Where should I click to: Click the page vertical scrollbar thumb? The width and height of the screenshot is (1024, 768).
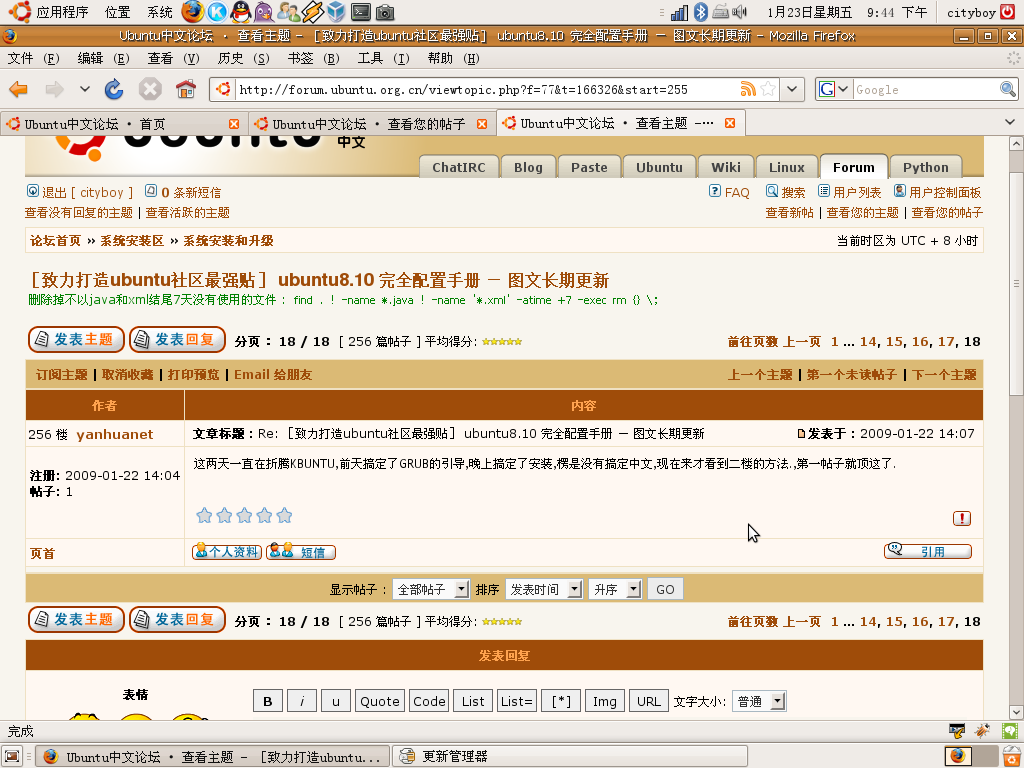click(1016, 283)
